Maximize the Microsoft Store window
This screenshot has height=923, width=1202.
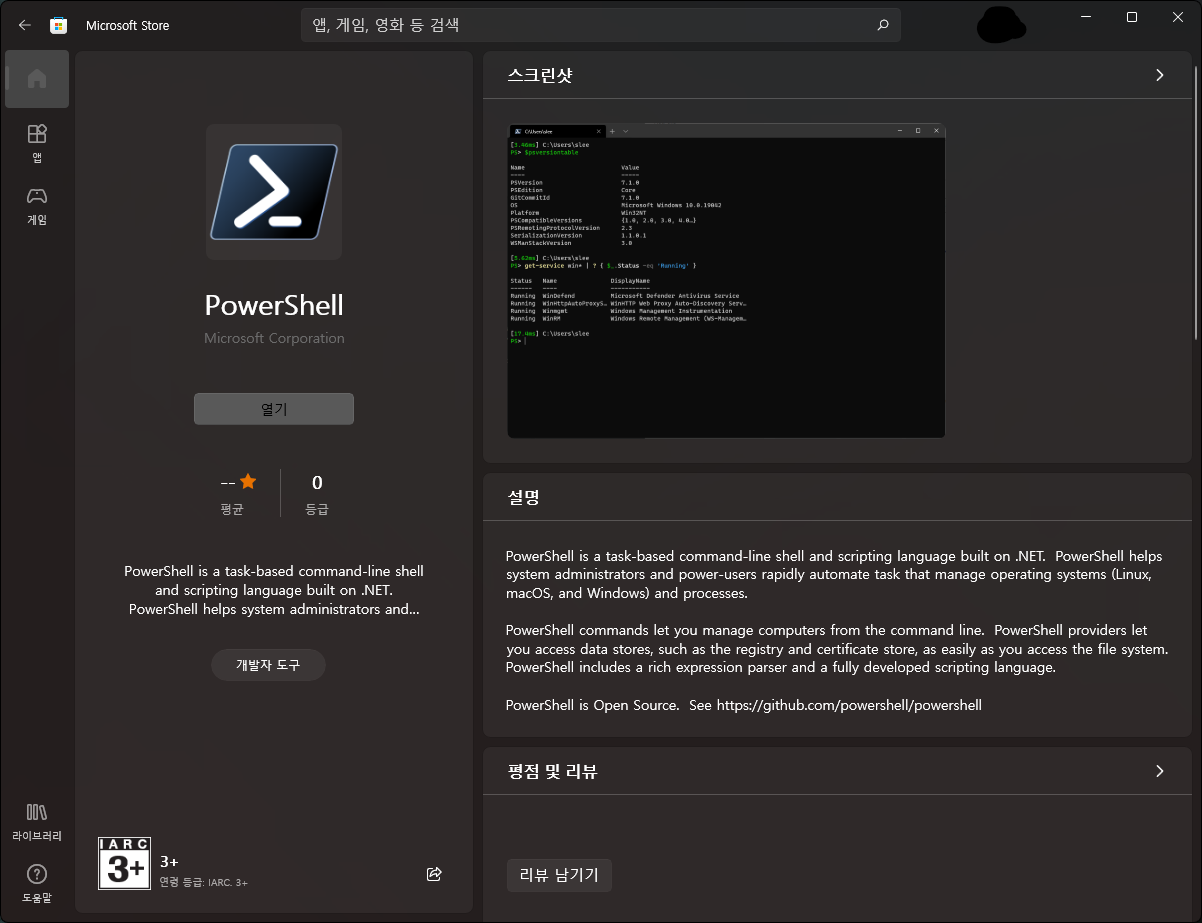click(x=1132, y=17)
